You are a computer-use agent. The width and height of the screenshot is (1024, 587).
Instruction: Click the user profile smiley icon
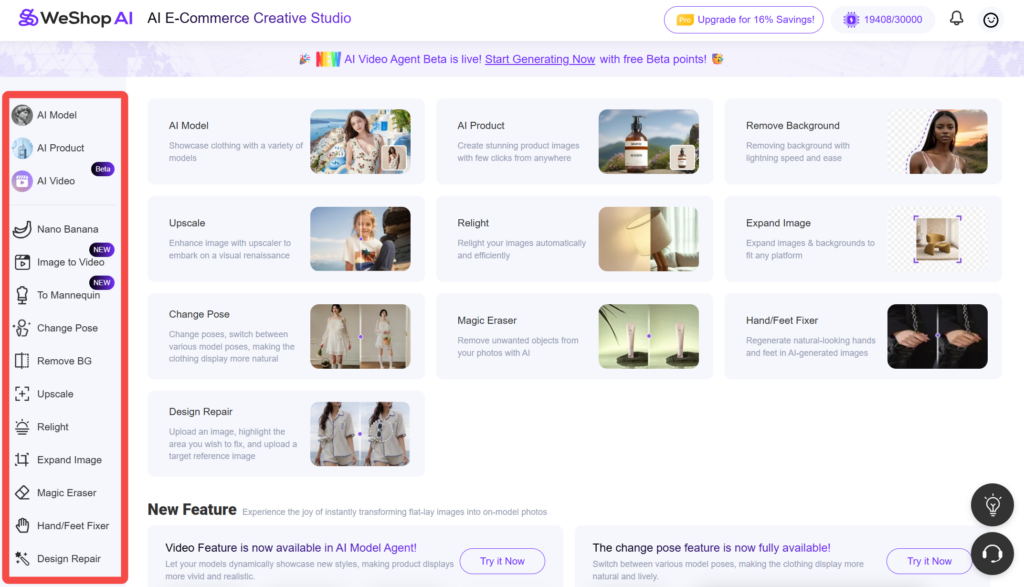click(x=991, y=19)
